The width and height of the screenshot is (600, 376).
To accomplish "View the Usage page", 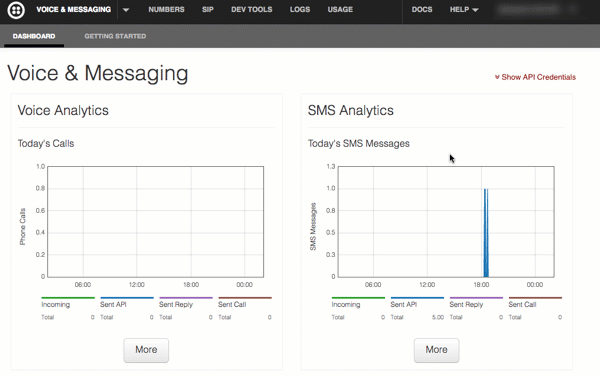I will point(340,10).
